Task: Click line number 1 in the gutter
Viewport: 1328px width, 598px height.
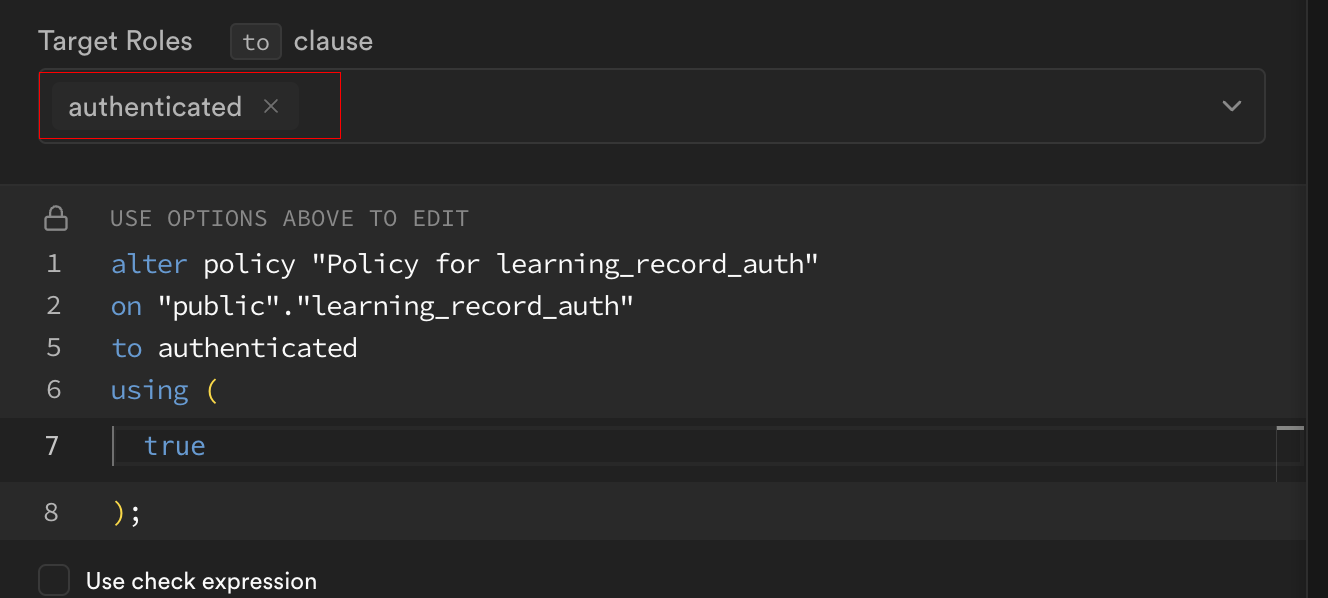Action: (54, 264)
